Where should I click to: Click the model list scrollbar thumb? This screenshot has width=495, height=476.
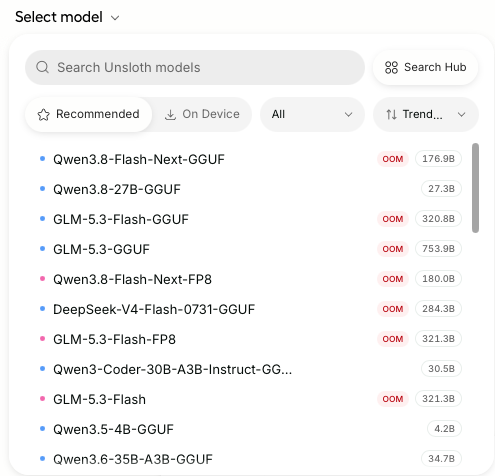[x=475, y=188]
